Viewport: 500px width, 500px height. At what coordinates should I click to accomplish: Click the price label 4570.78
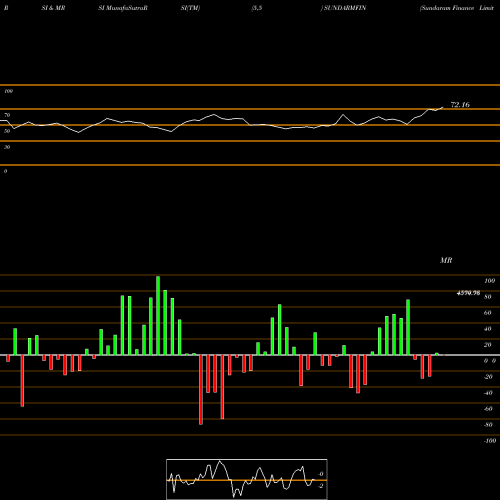point(468,293)
